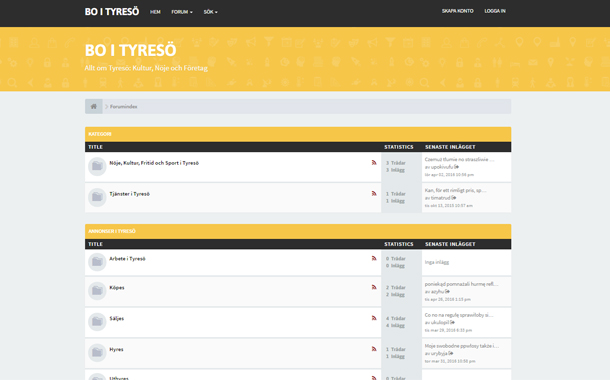Click the BO I TYRESÖ logo in navbar
The height and width of the screenshot is (380, 610).
112,12
